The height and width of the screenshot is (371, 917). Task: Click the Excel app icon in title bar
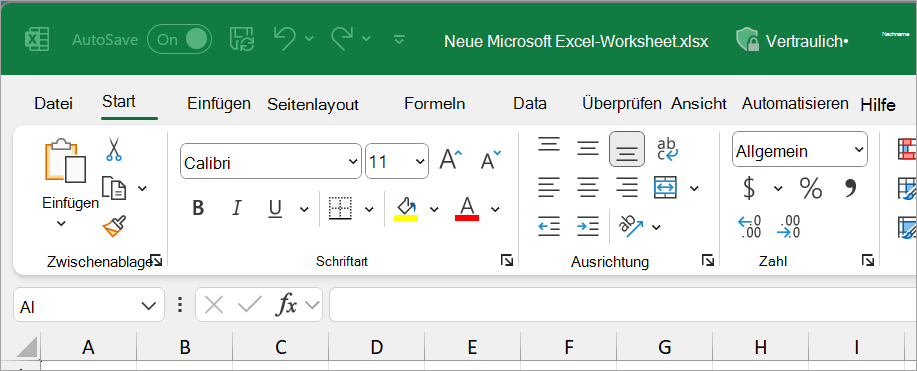(x=36, y=40)
